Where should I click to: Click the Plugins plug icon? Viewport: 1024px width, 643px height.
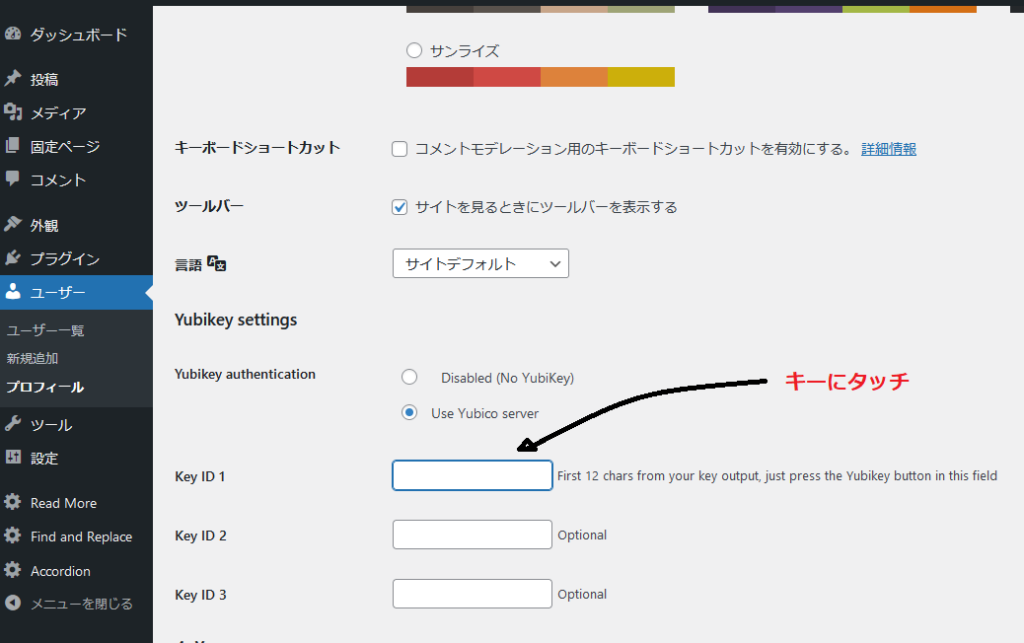13,259
